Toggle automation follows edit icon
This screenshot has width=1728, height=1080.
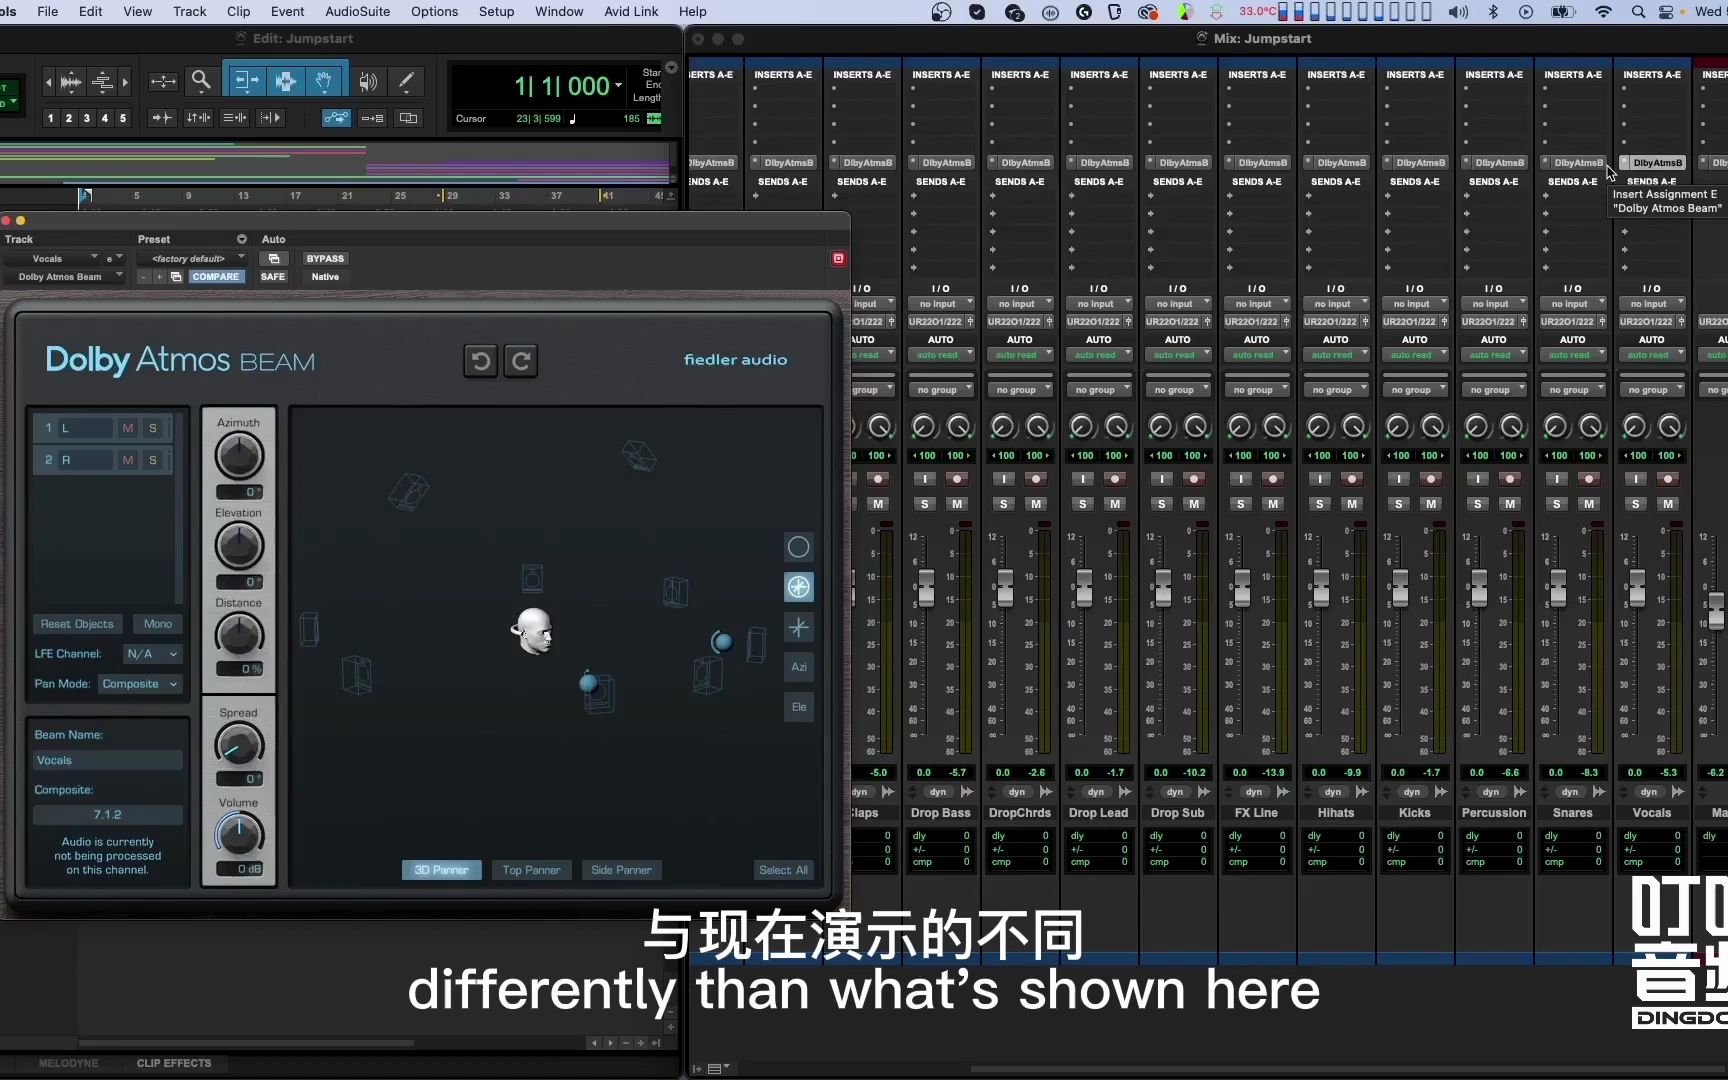(x=336, y=118)
